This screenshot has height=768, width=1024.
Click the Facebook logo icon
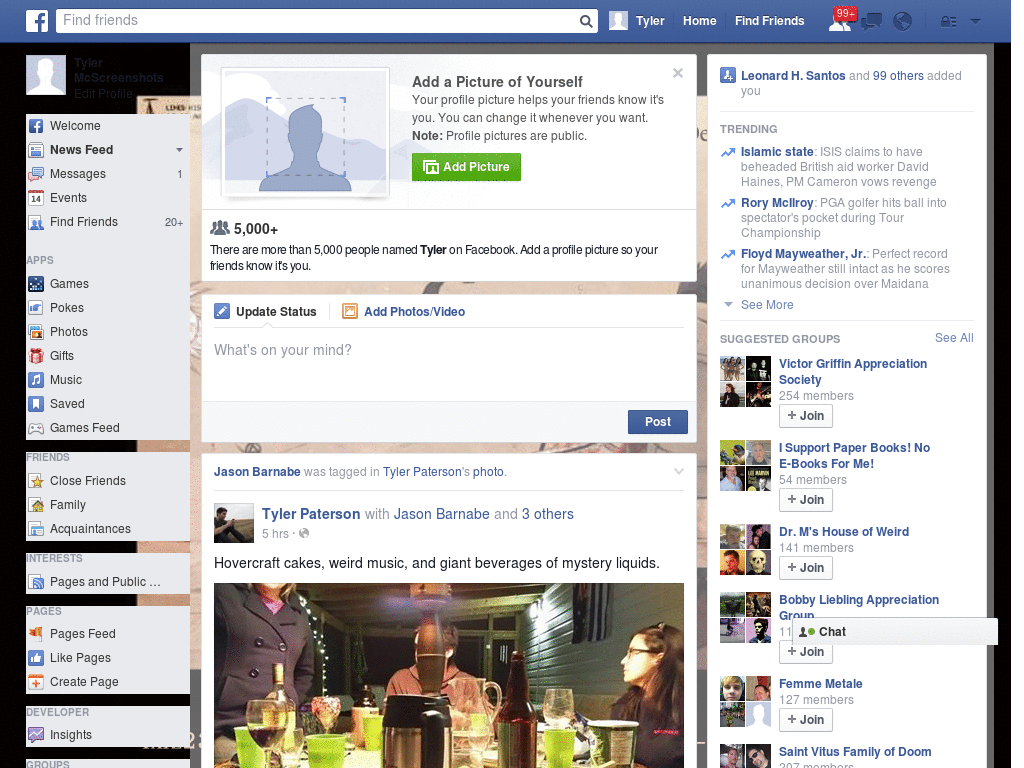pyautogui.click(x=37, y=21)
